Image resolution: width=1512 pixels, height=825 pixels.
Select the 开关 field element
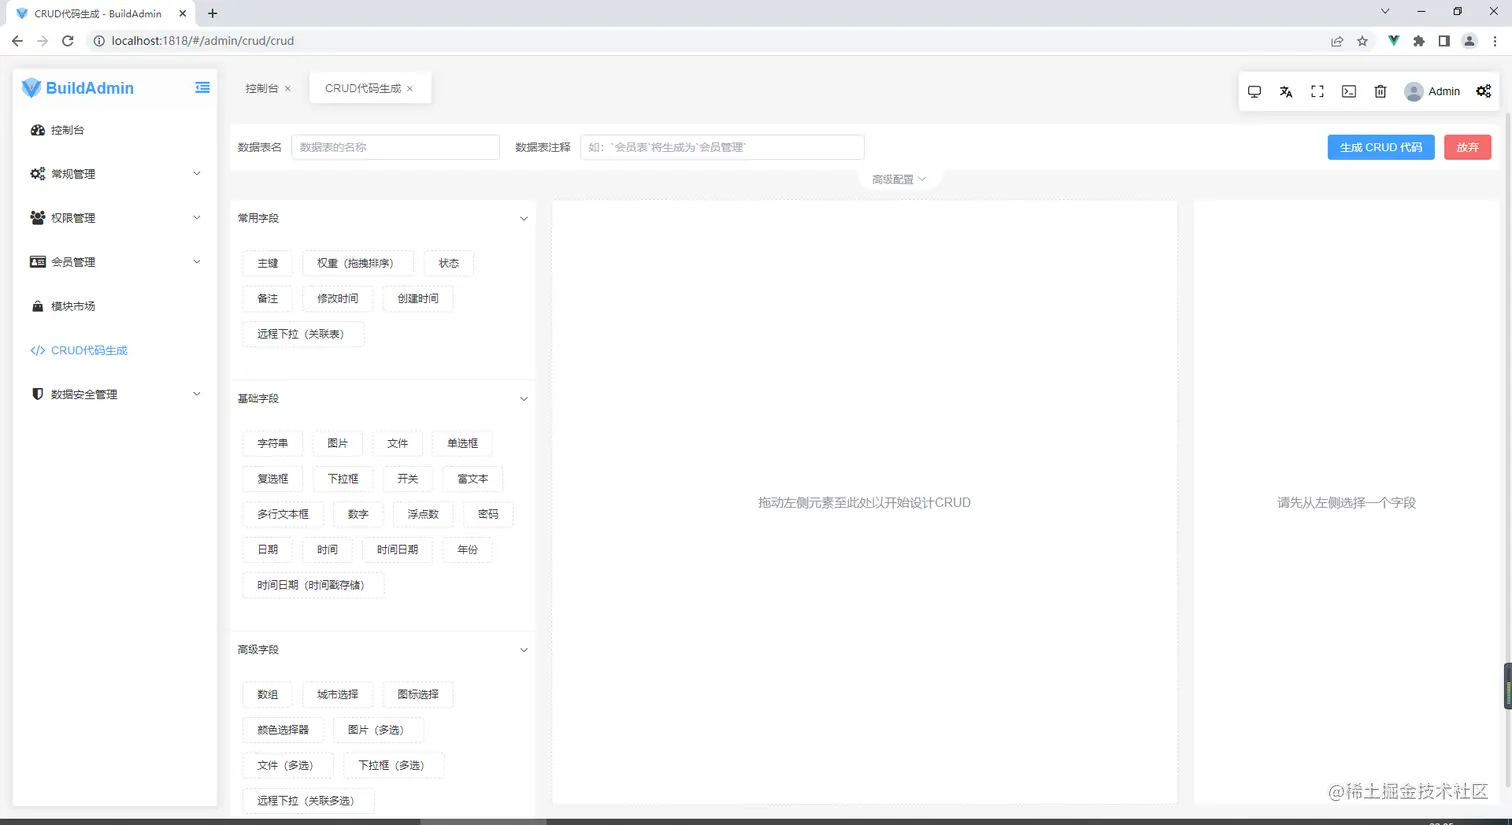[x=408, y=479]
